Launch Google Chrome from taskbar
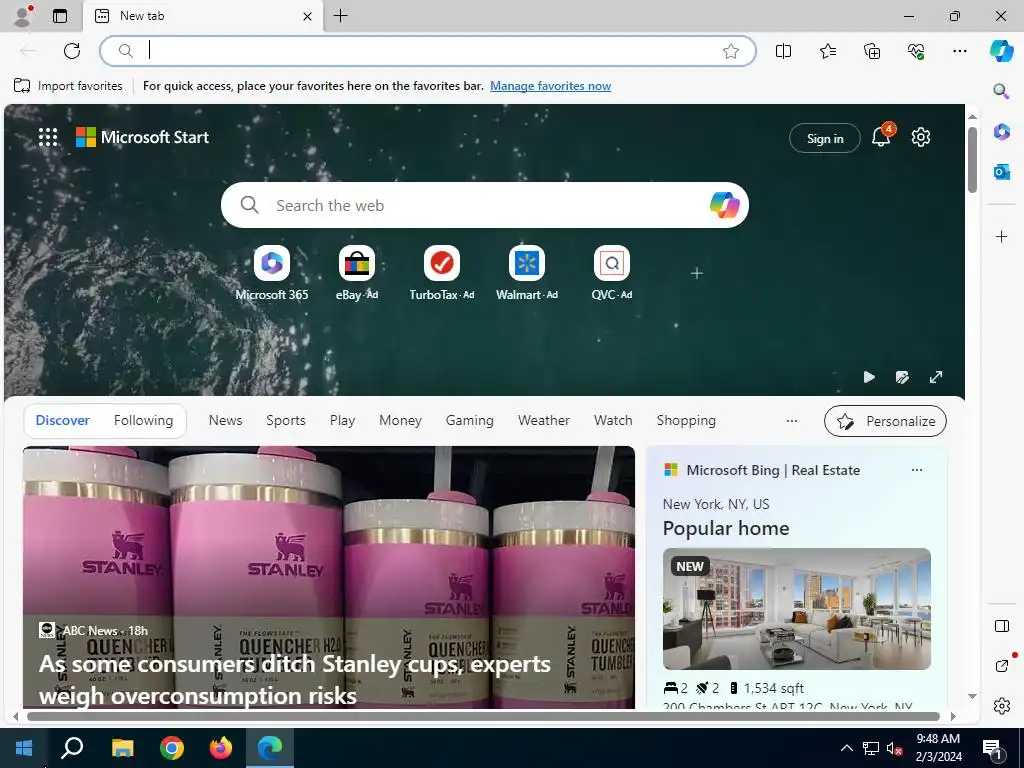This screenshot has height=768, width=1024. coord(172,748)
